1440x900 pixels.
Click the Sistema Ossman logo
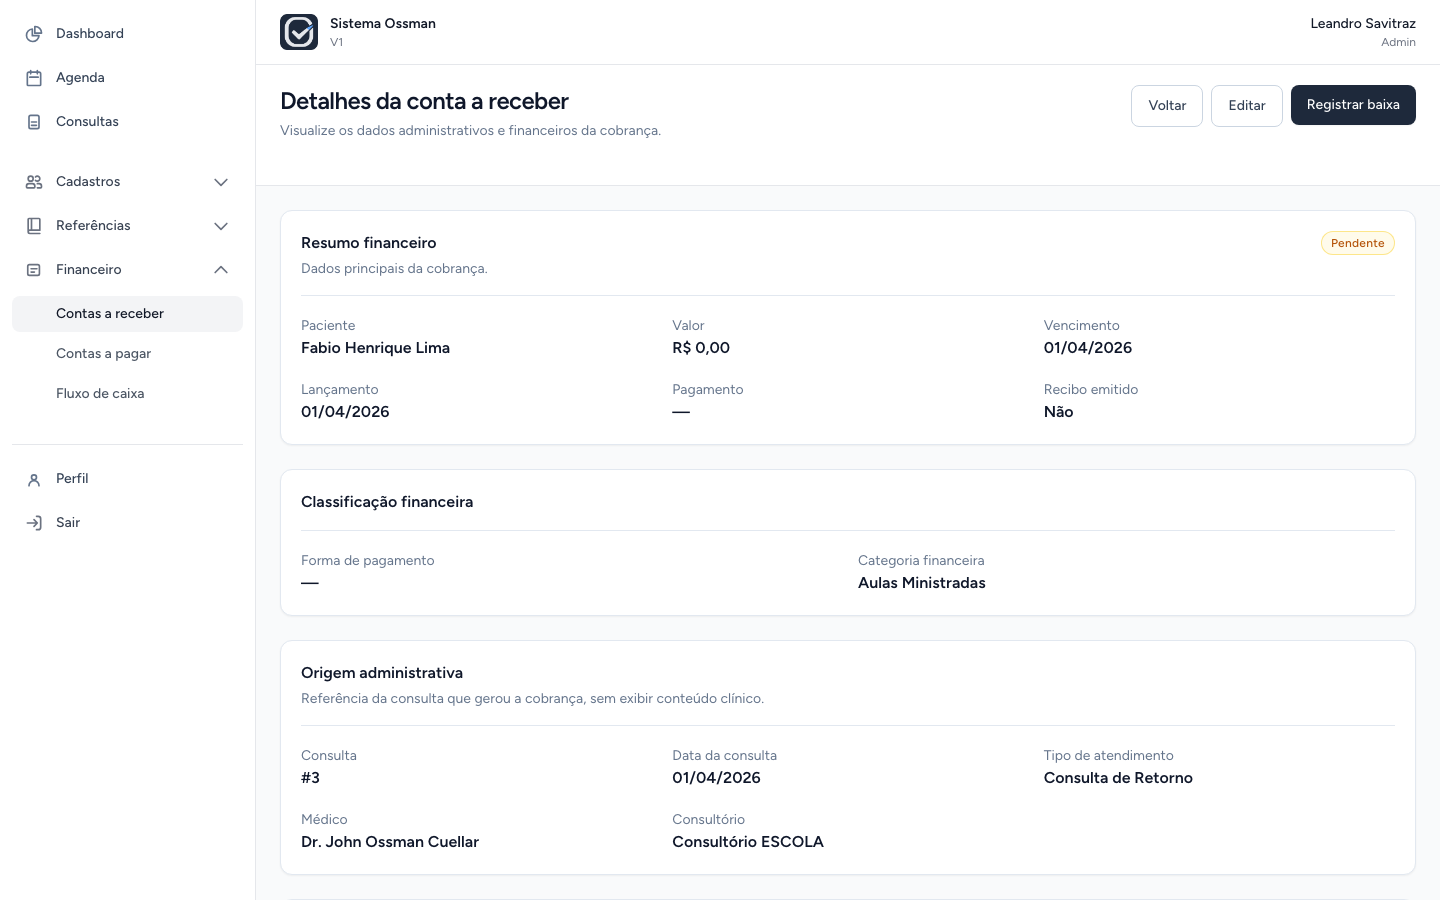point(299,32)
